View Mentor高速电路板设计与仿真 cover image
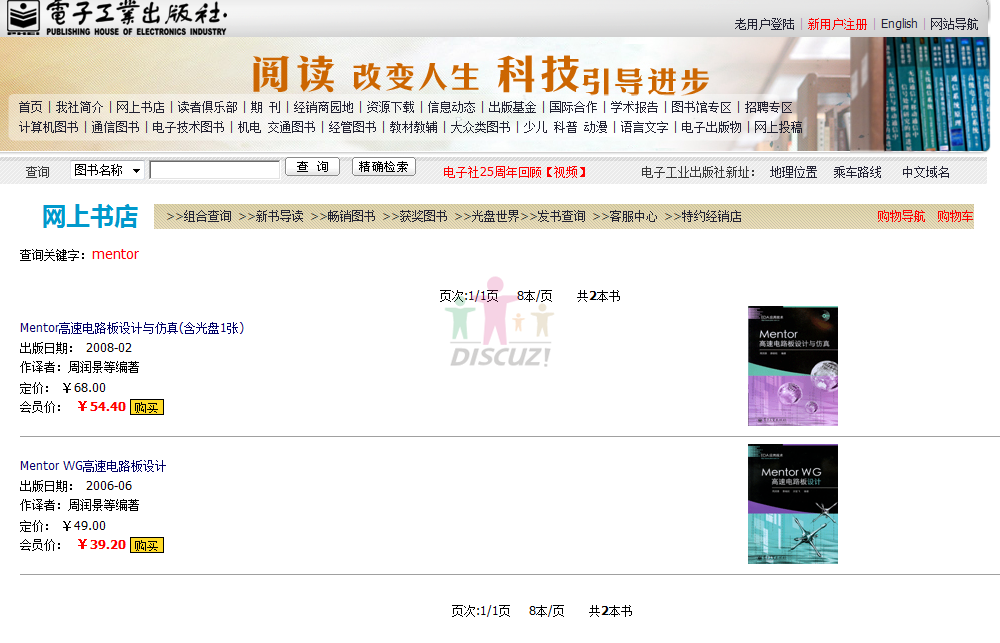The width and height of the screenshot is (1000, 643). click(x=793, y=366)
